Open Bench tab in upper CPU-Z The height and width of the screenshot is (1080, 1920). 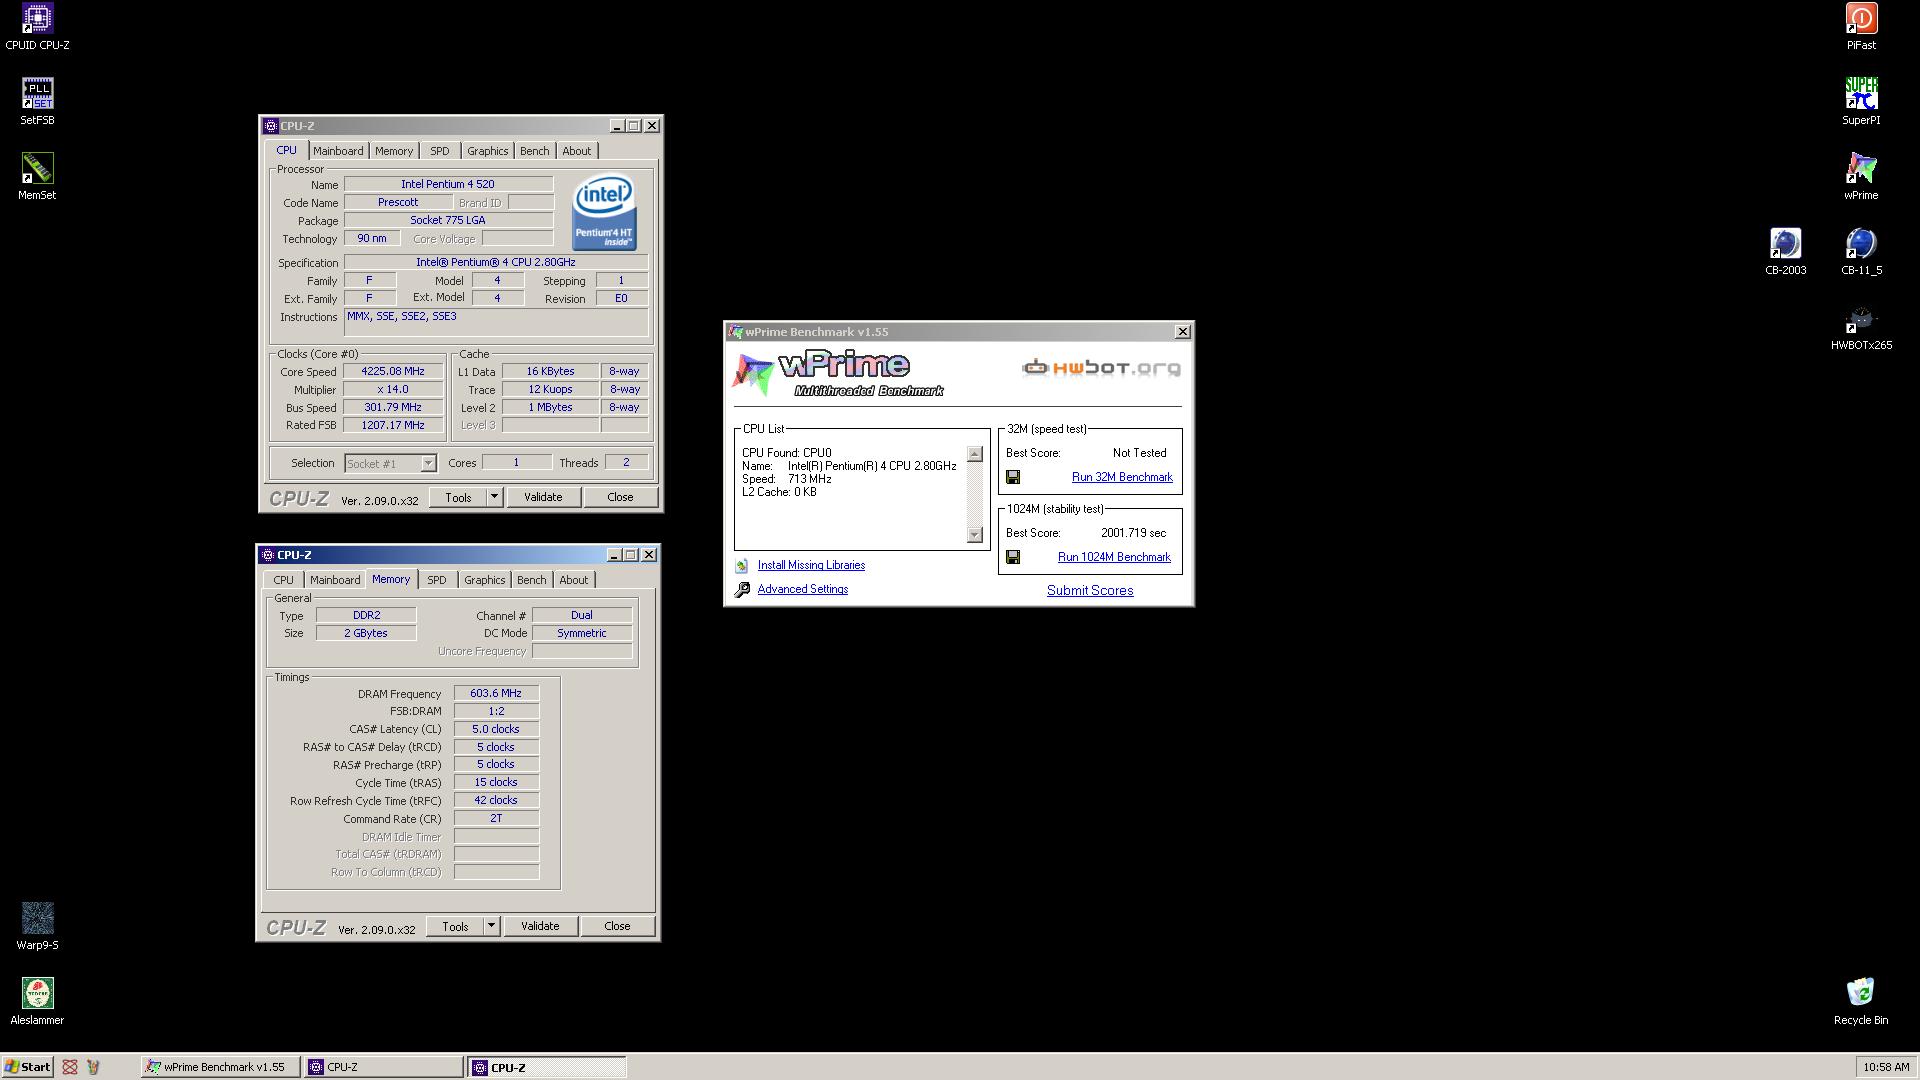(x=535, y=151)
